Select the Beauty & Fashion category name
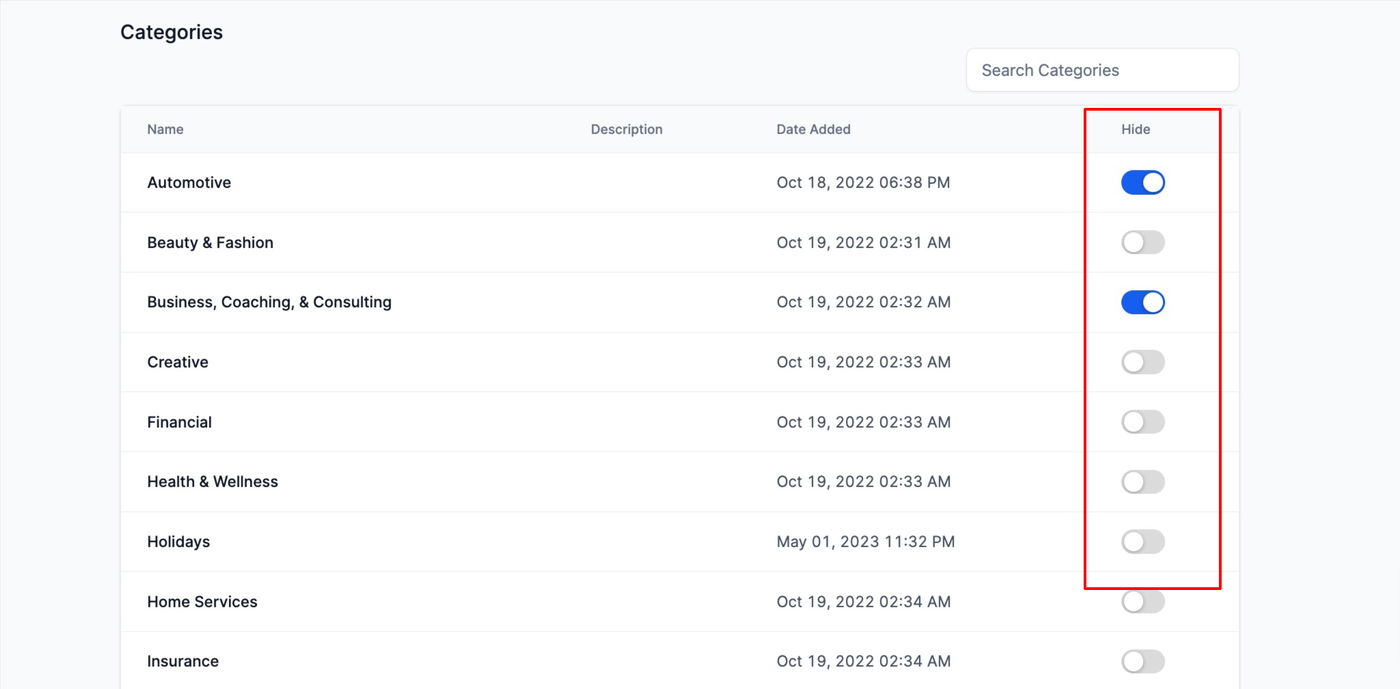This screenshot has height=689, width=1400. 210,242
